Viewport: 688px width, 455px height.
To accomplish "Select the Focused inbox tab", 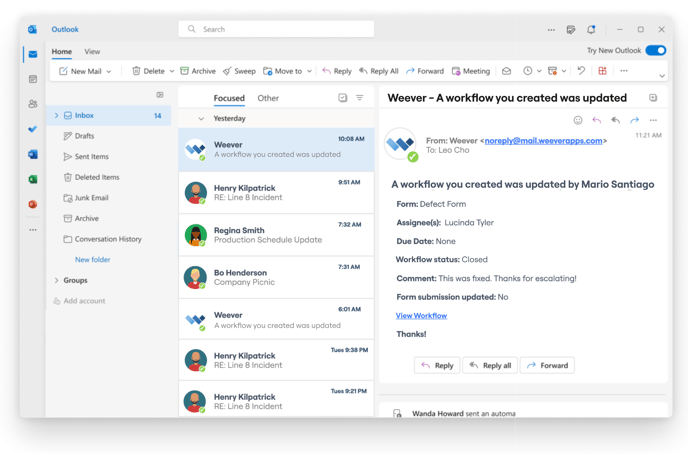I will coord(229,98).
